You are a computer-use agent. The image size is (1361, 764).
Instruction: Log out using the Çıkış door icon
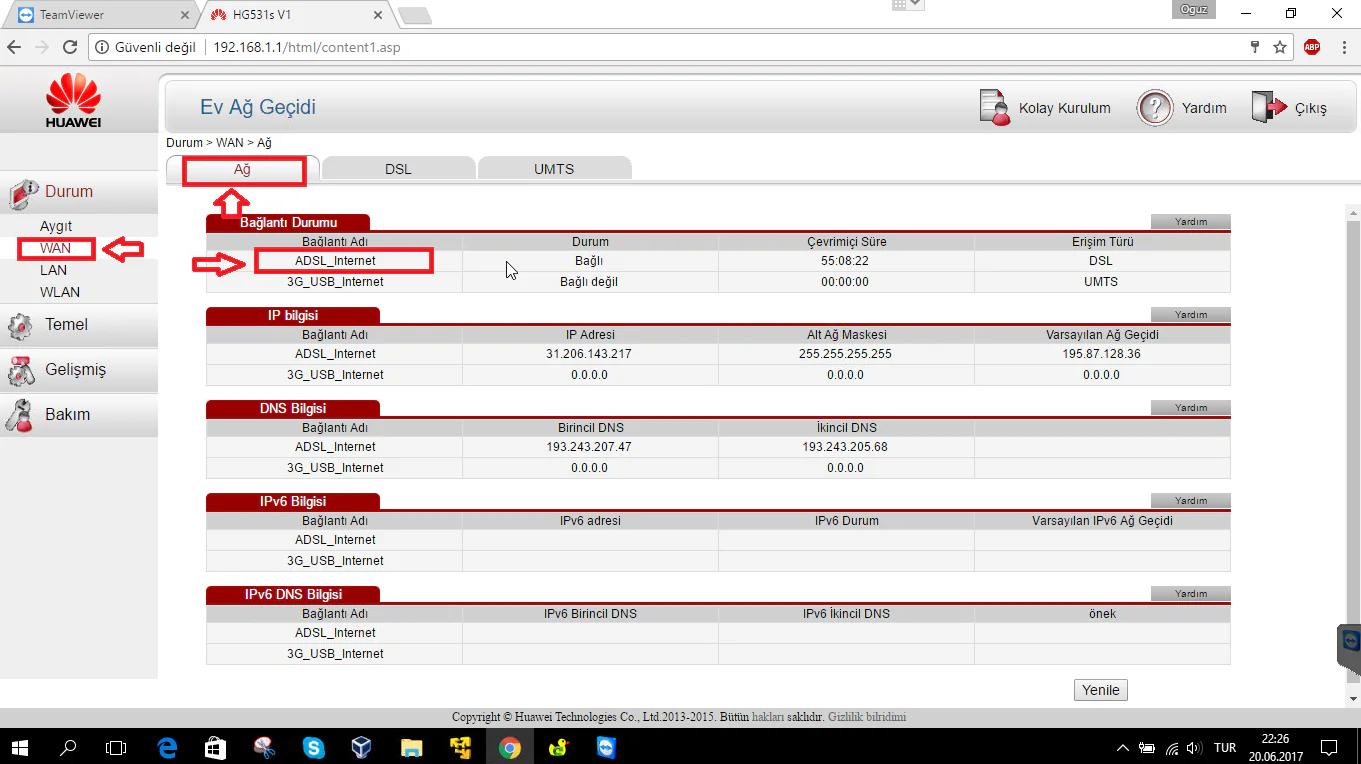pos(1268,108)
